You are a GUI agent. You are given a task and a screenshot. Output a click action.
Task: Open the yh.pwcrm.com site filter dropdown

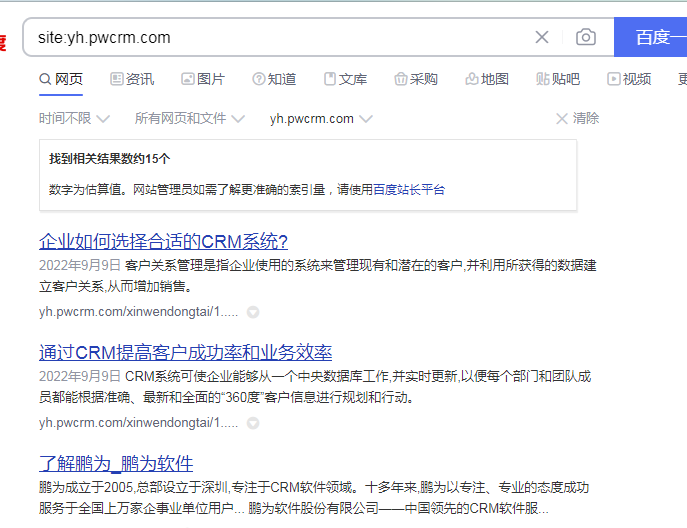[x=321, y=119]
